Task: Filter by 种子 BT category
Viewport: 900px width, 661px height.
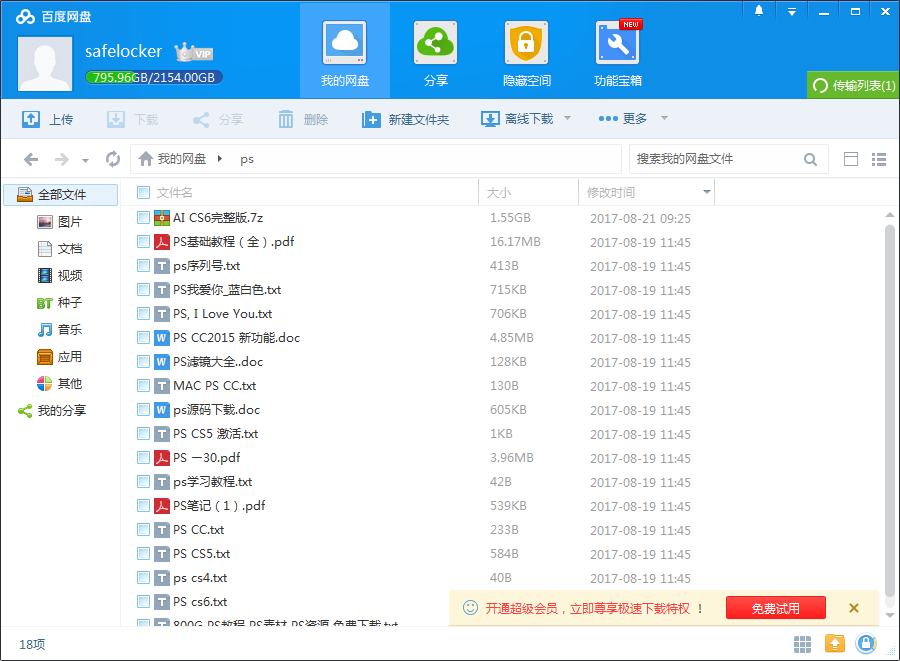Action: (x=60, y=302)
